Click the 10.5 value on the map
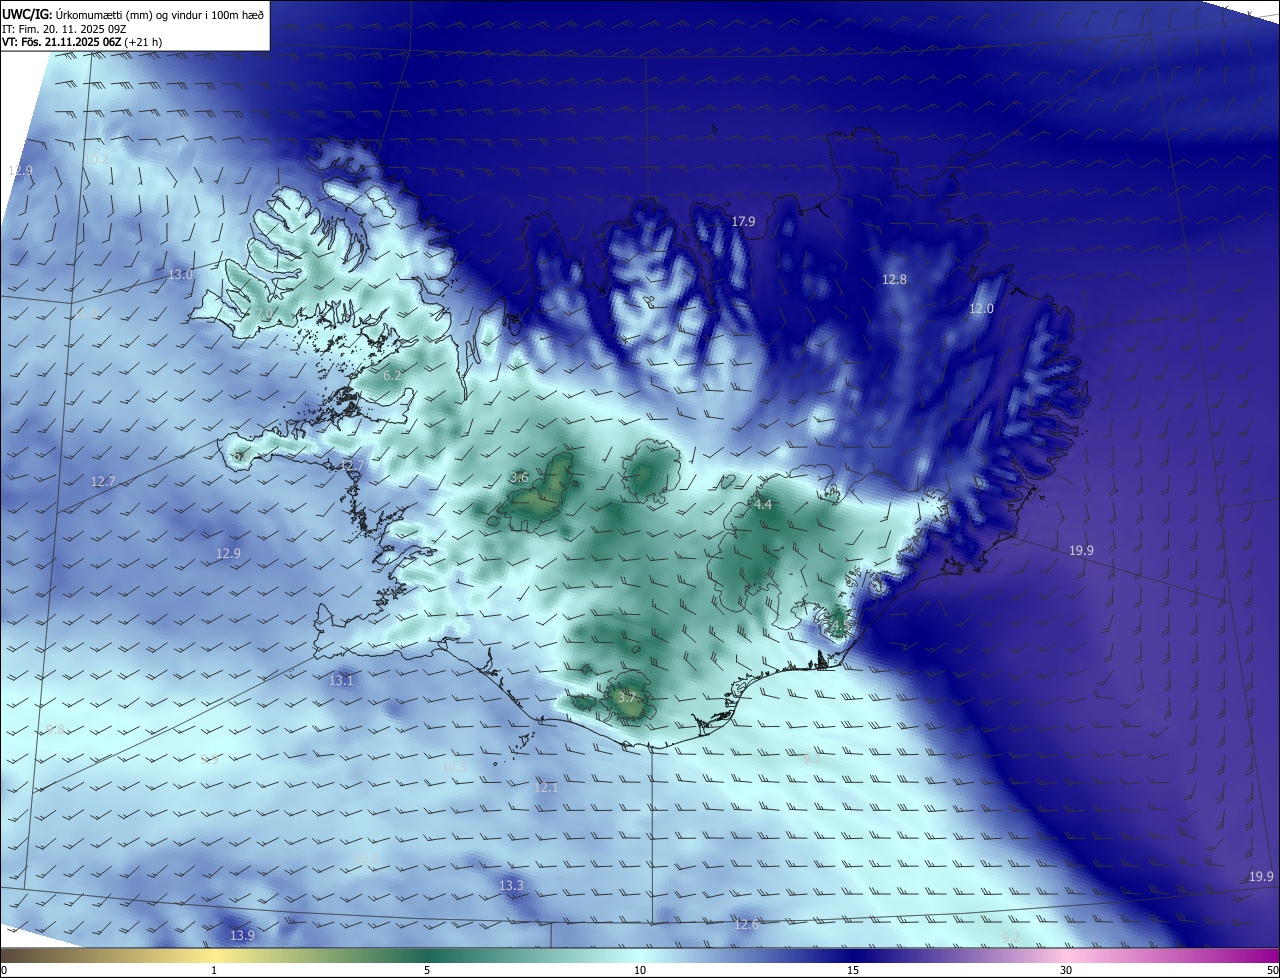This screenshot has width=1280, height=978. click(x=454, y=768)
